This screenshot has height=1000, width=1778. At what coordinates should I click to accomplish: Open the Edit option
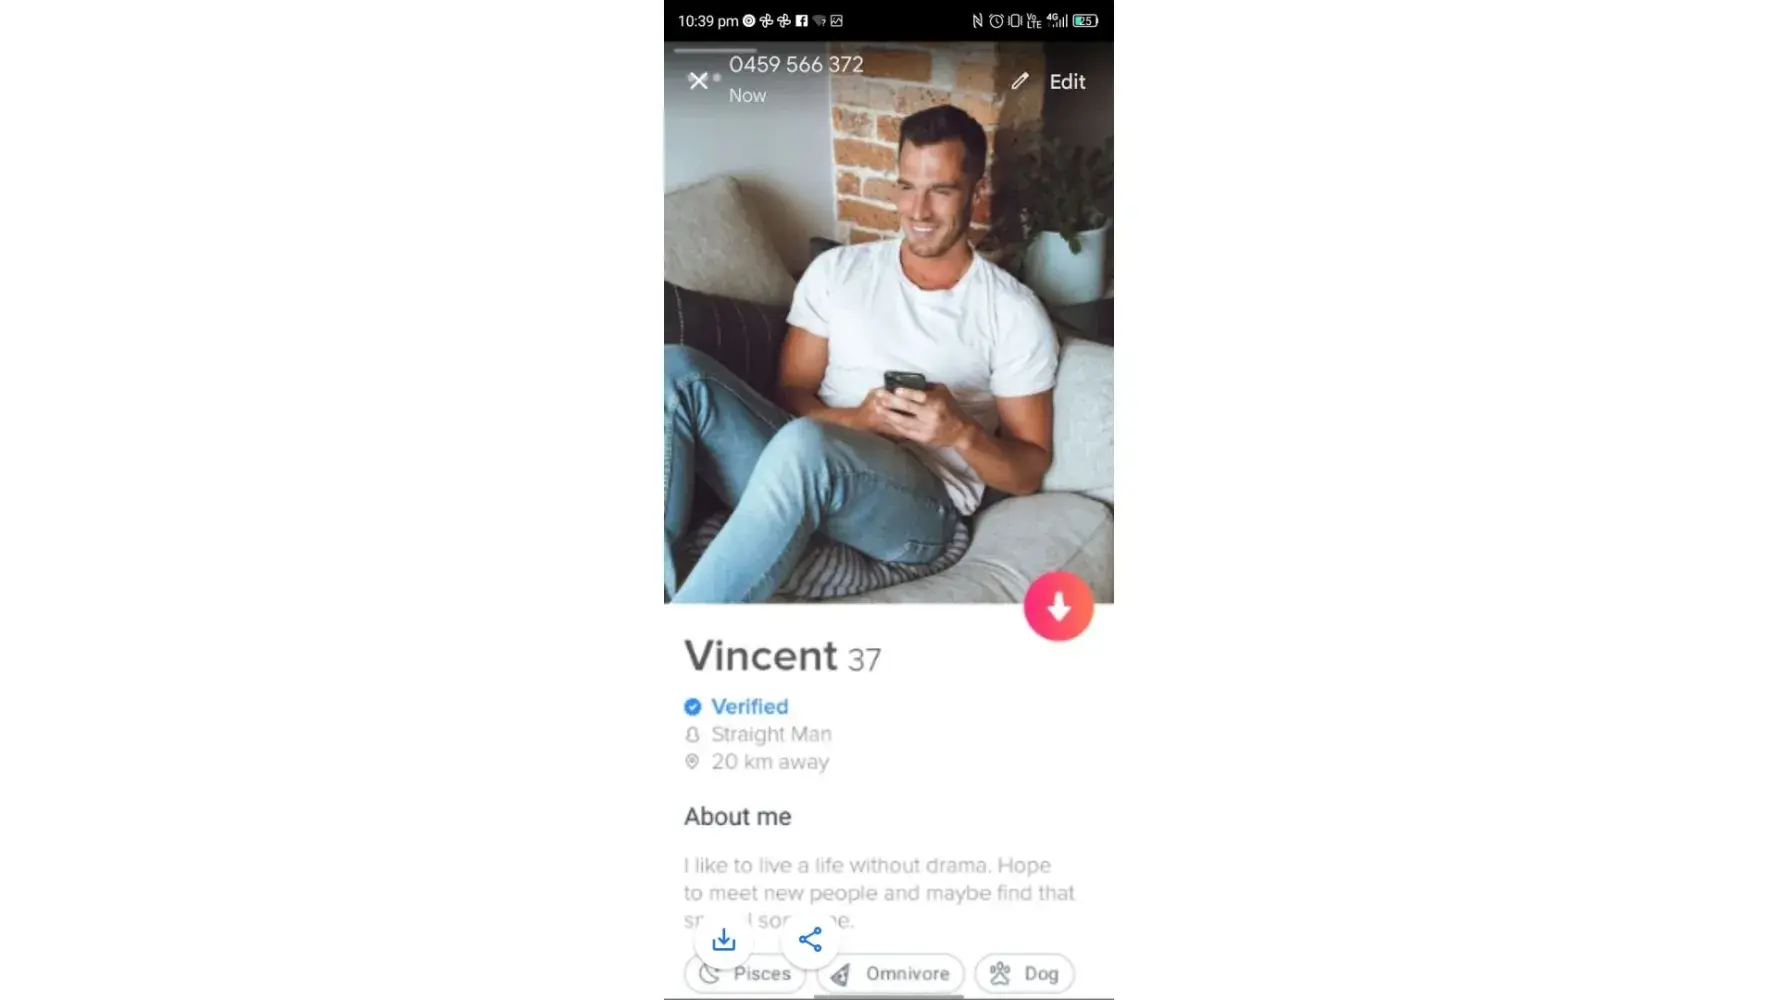tap(1067, 82)
